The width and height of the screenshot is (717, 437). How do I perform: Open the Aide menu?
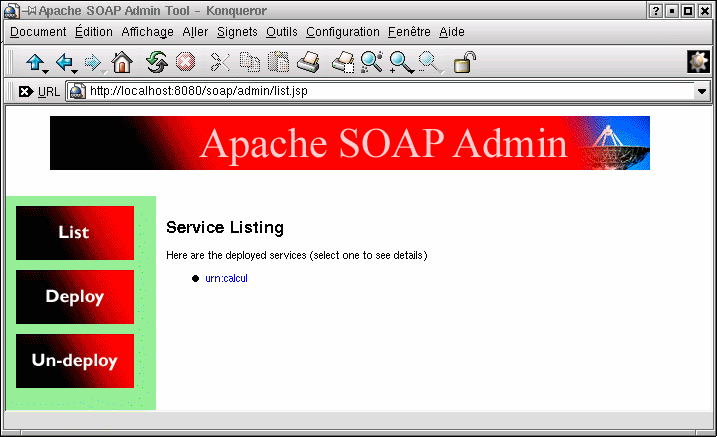click(x=452, y=32)
